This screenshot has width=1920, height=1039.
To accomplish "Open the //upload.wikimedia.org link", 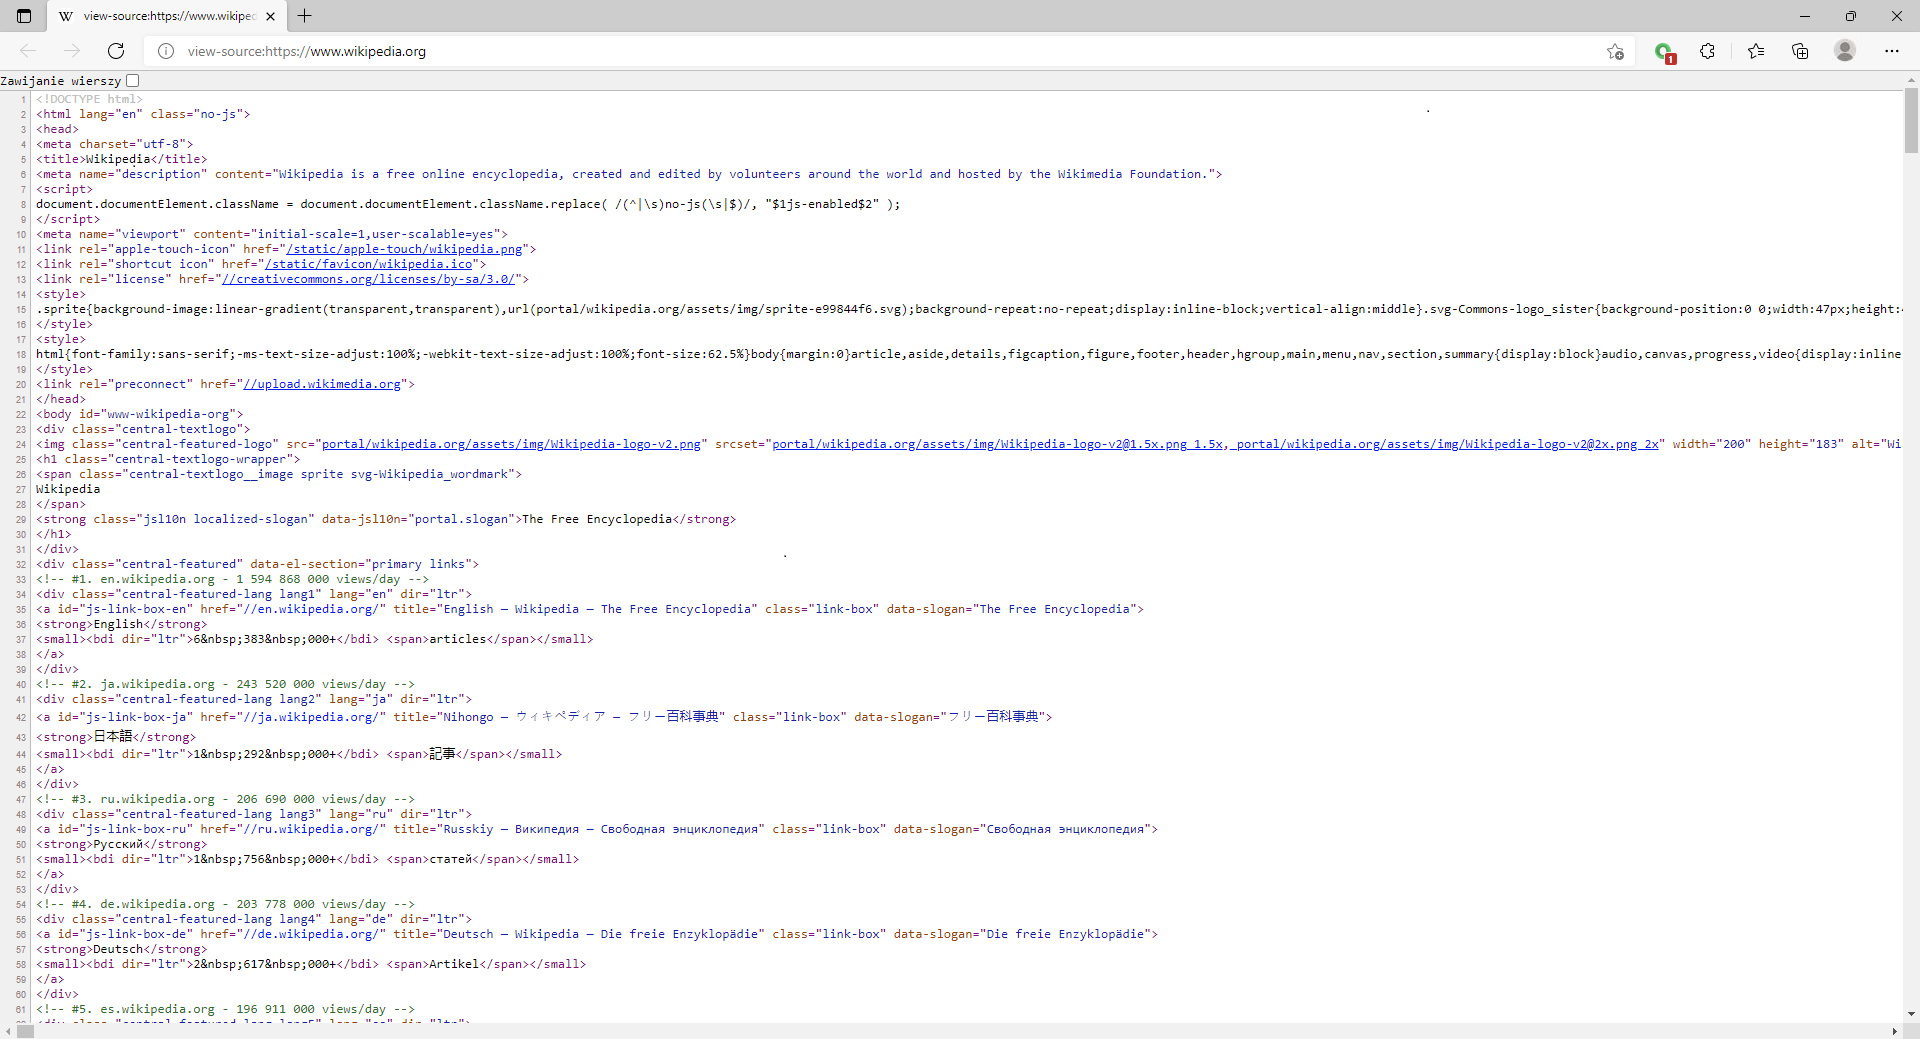I will click(x=322, y=384).
